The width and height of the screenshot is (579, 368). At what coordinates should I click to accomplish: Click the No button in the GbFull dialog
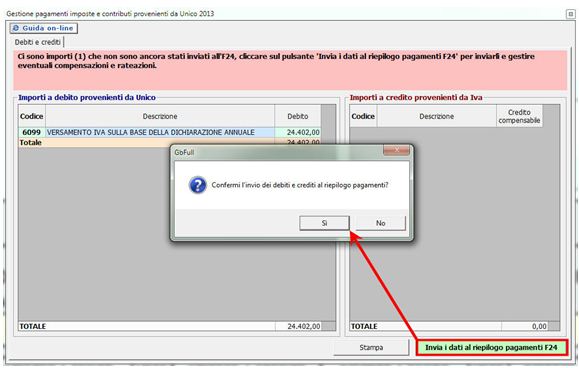(x=380, y=223)
